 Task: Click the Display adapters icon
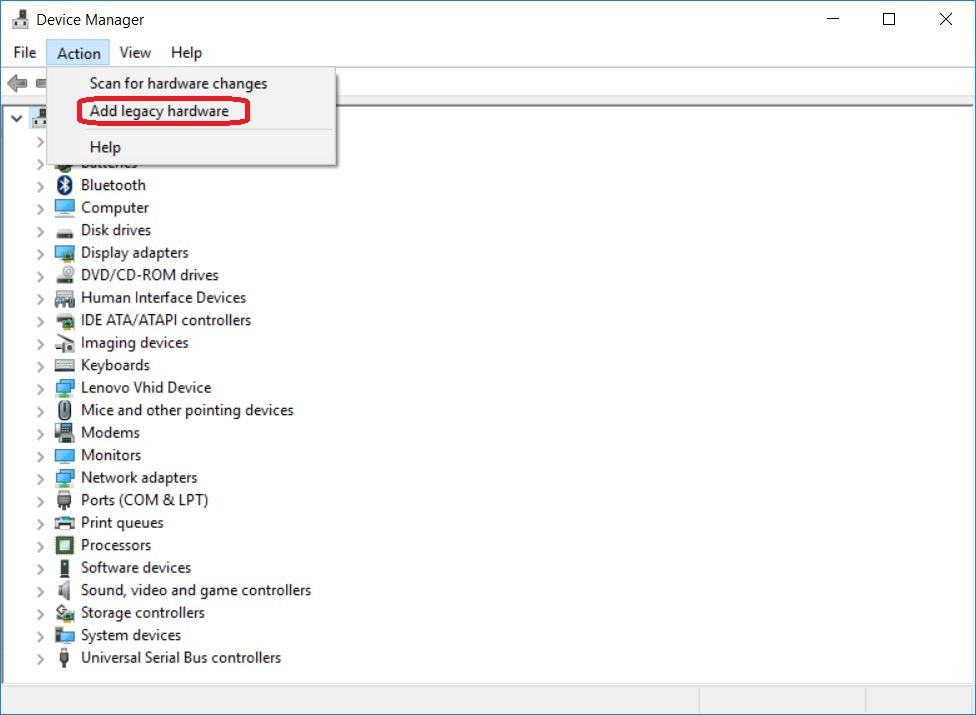65,253
